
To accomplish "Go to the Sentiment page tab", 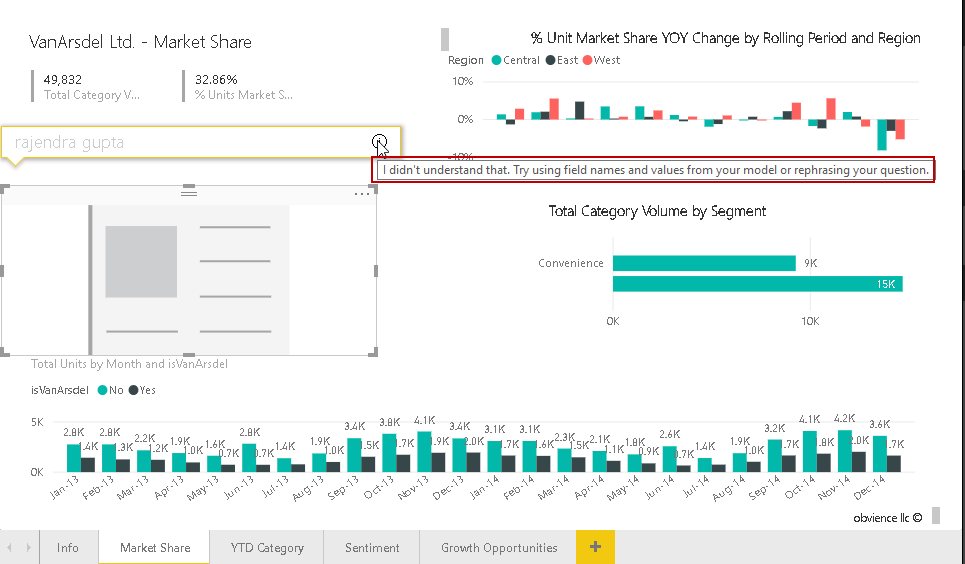I will [372, 548].
